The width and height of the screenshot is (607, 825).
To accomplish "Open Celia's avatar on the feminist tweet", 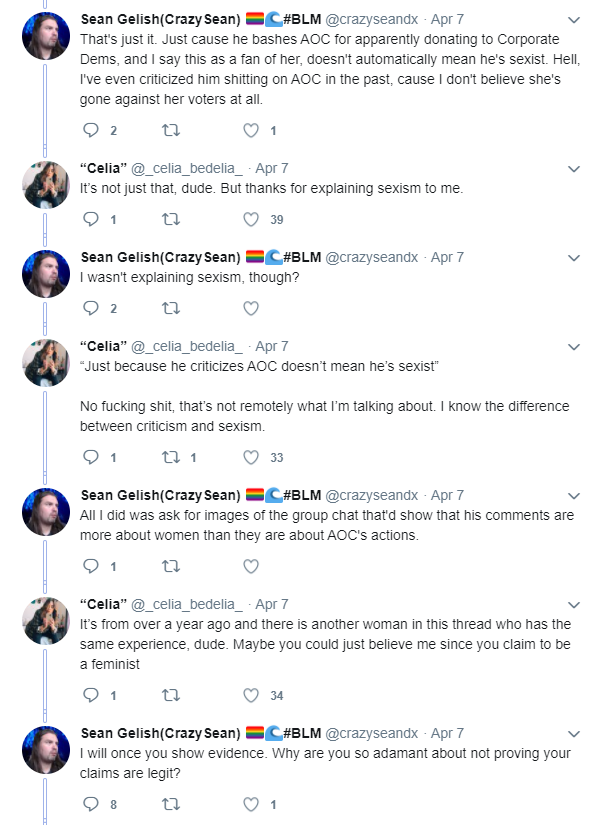I will pyautogui.click(x=46, y=621).
